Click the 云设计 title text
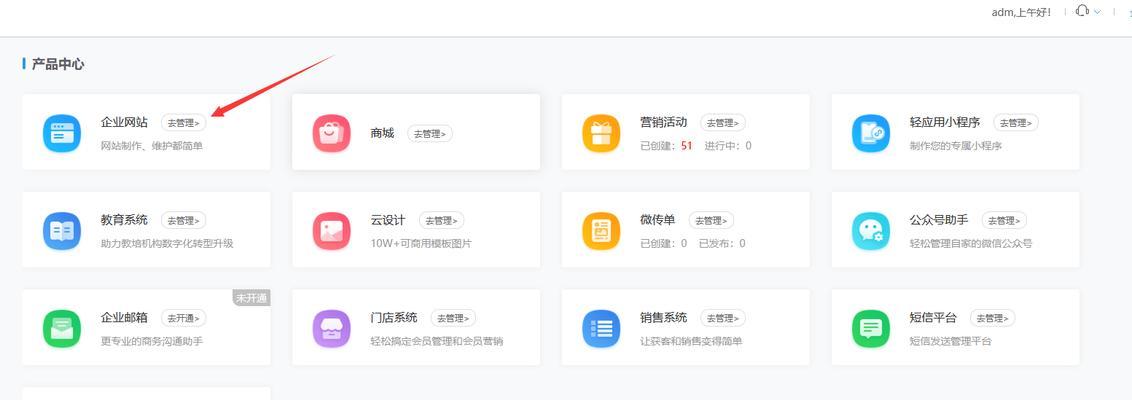 [388, 219]
